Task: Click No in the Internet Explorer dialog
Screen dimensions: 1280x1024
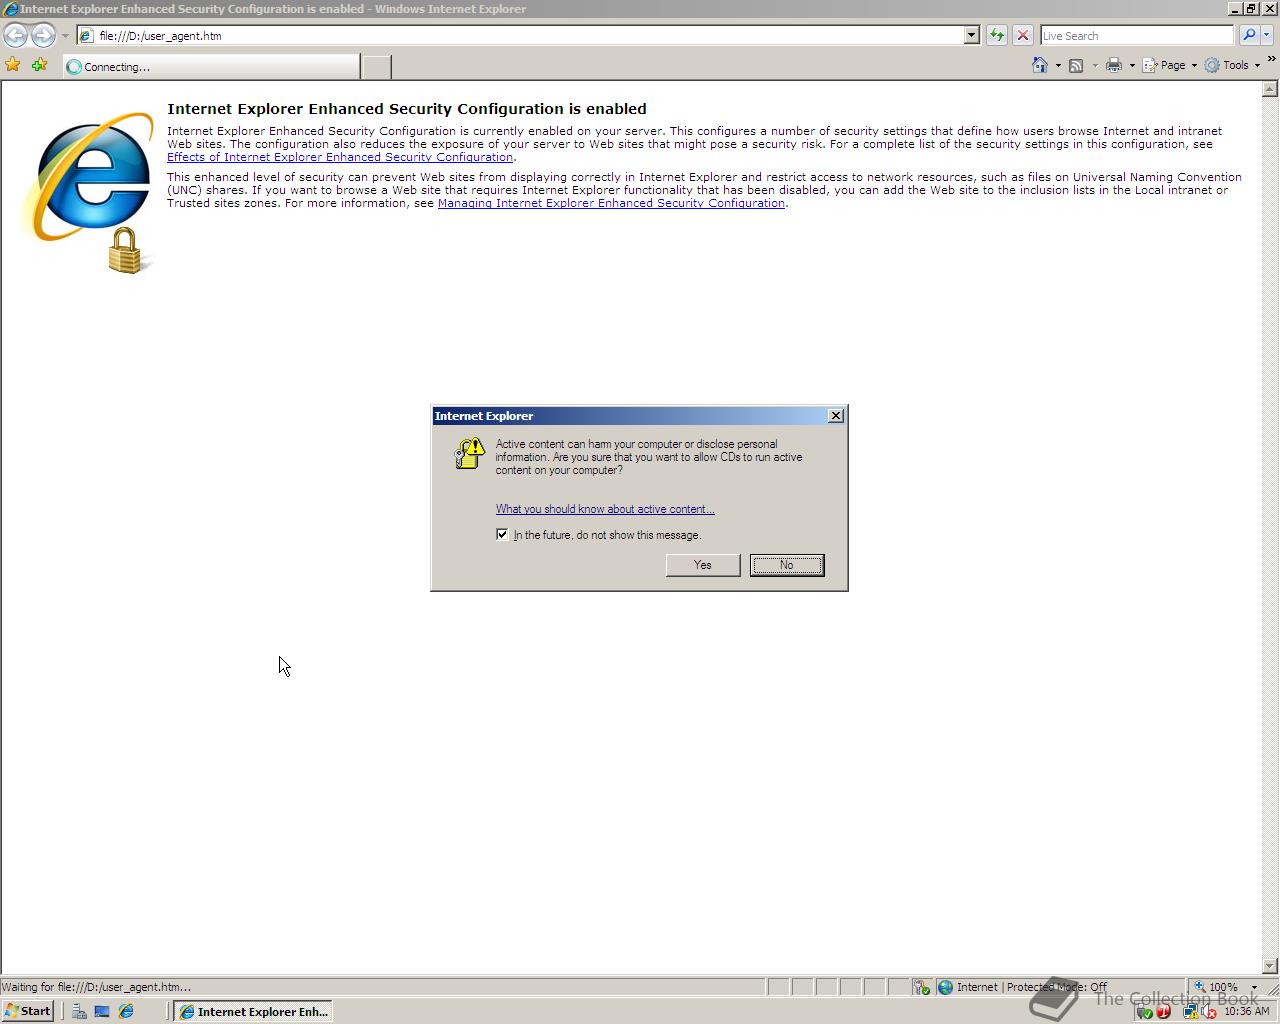Action: (787, 565)
